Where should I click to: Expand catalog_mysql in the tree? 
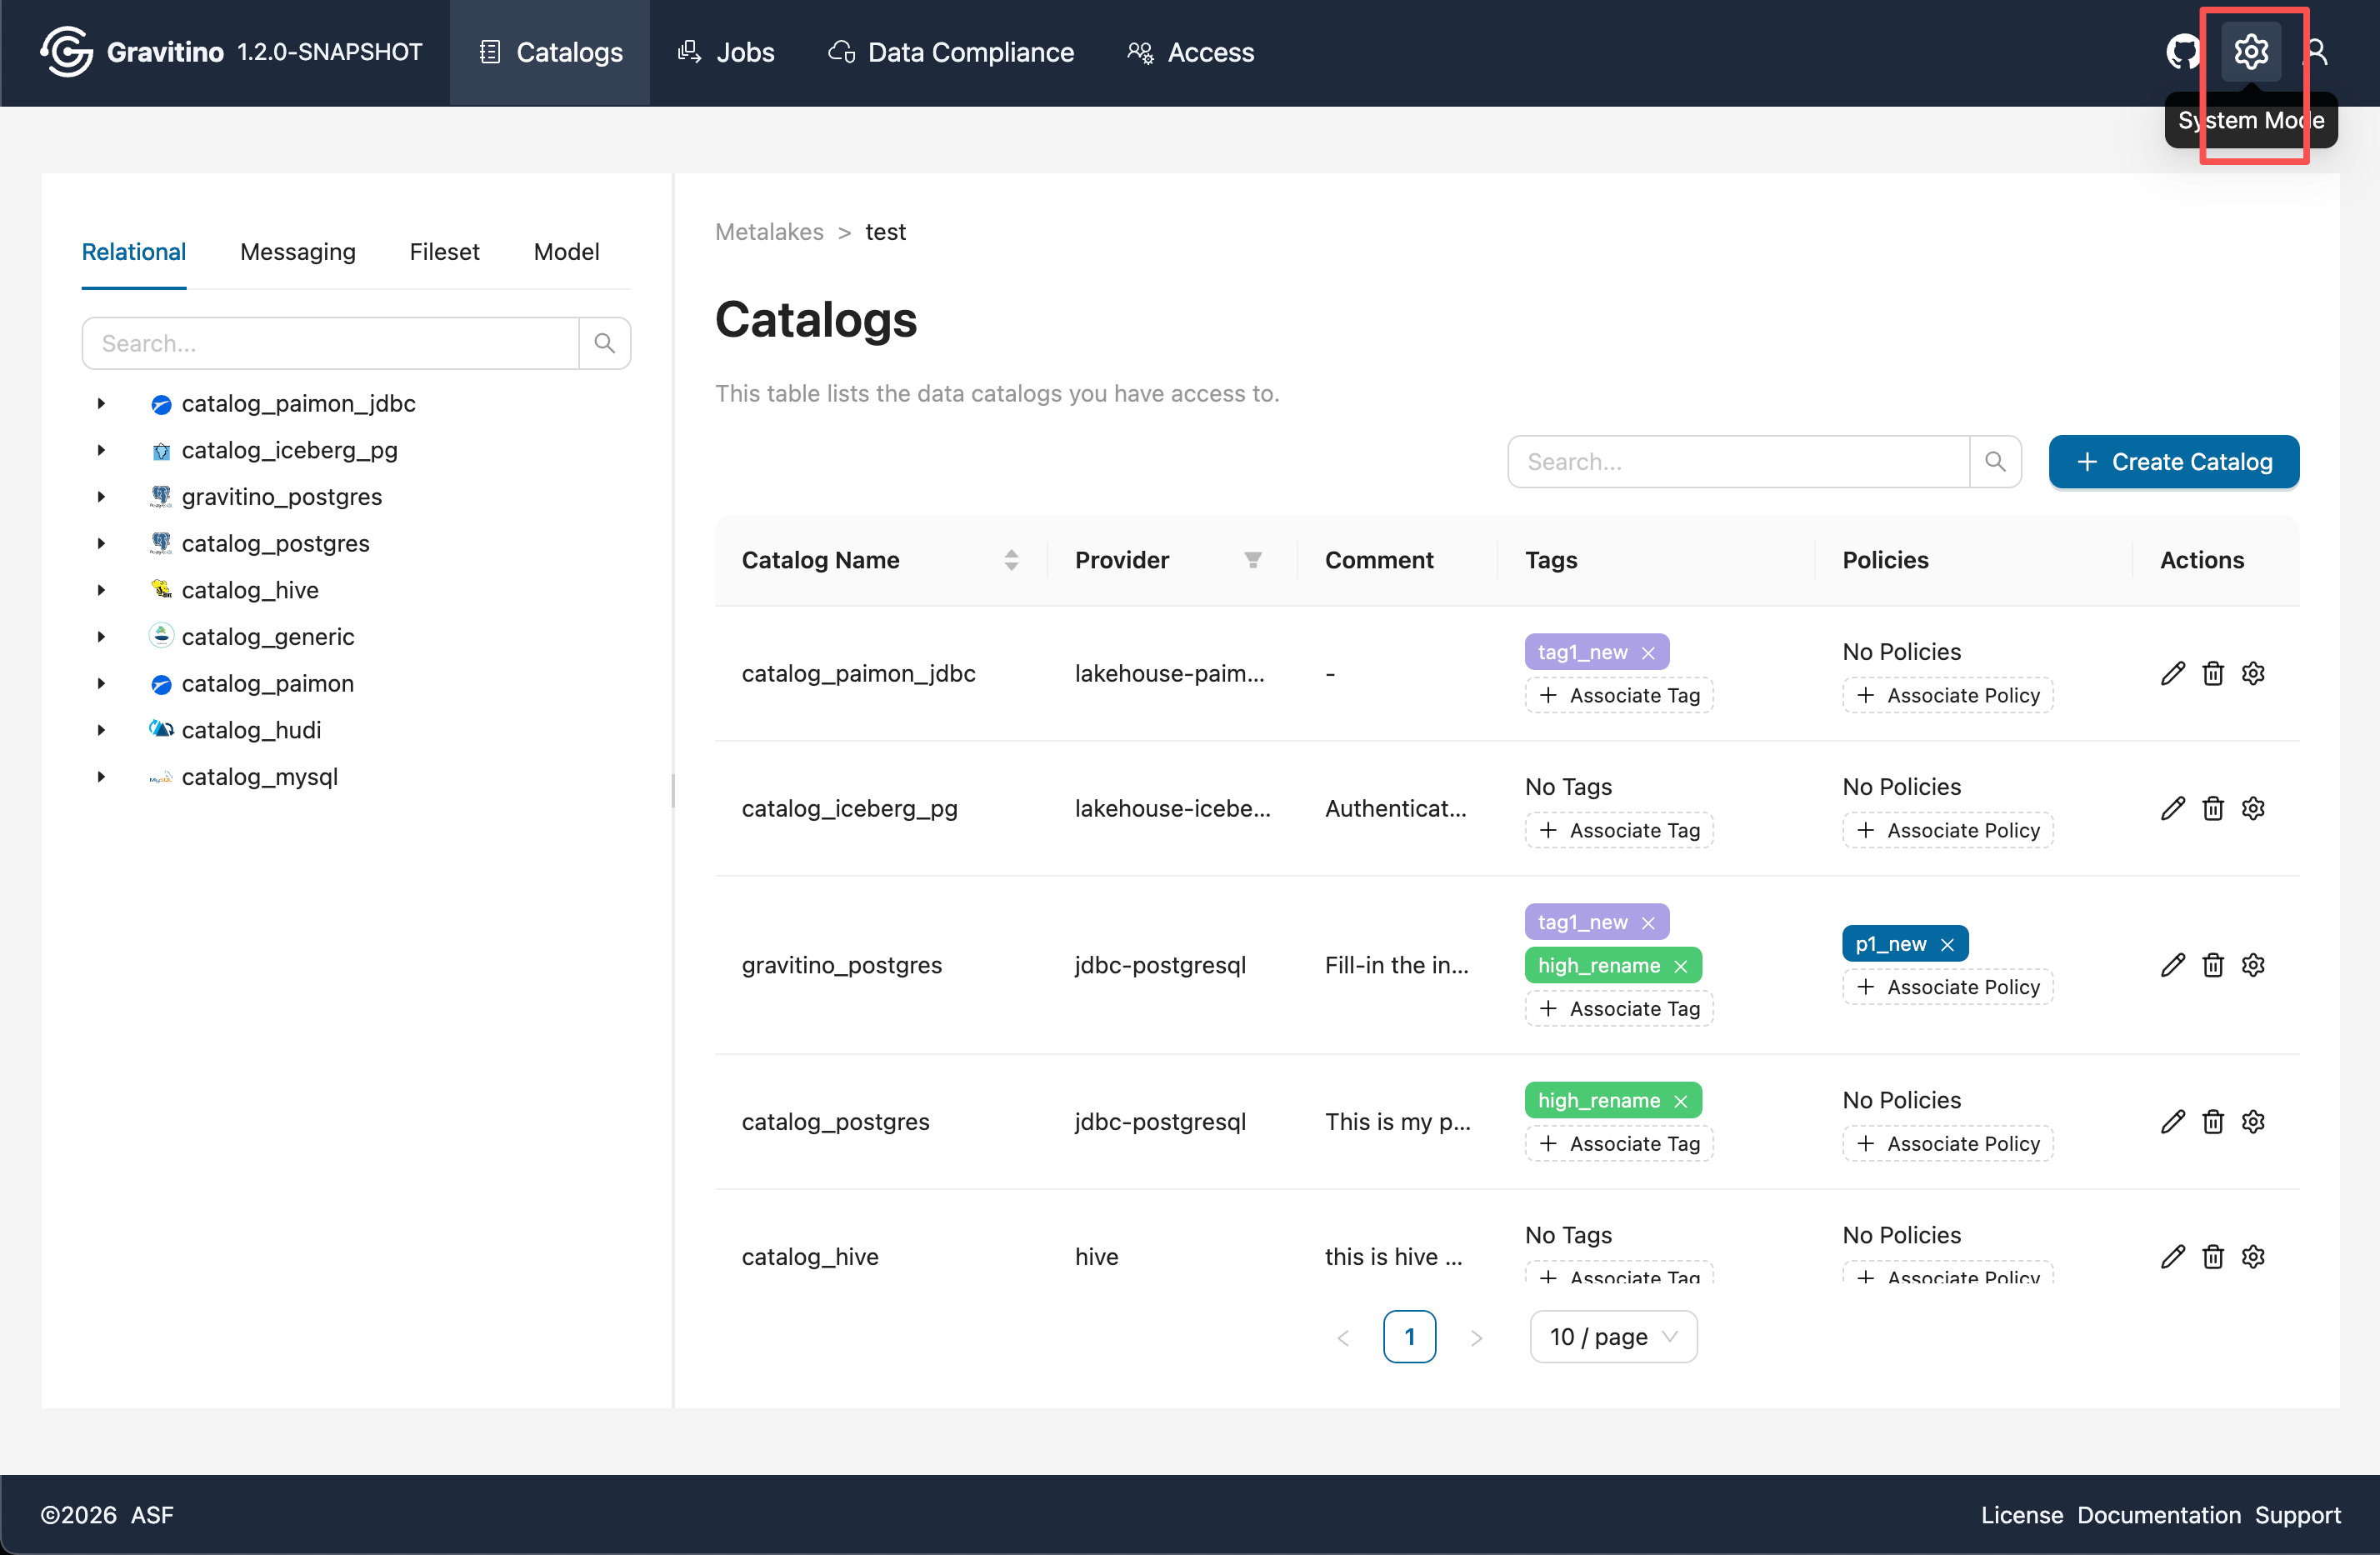[101, 777]
